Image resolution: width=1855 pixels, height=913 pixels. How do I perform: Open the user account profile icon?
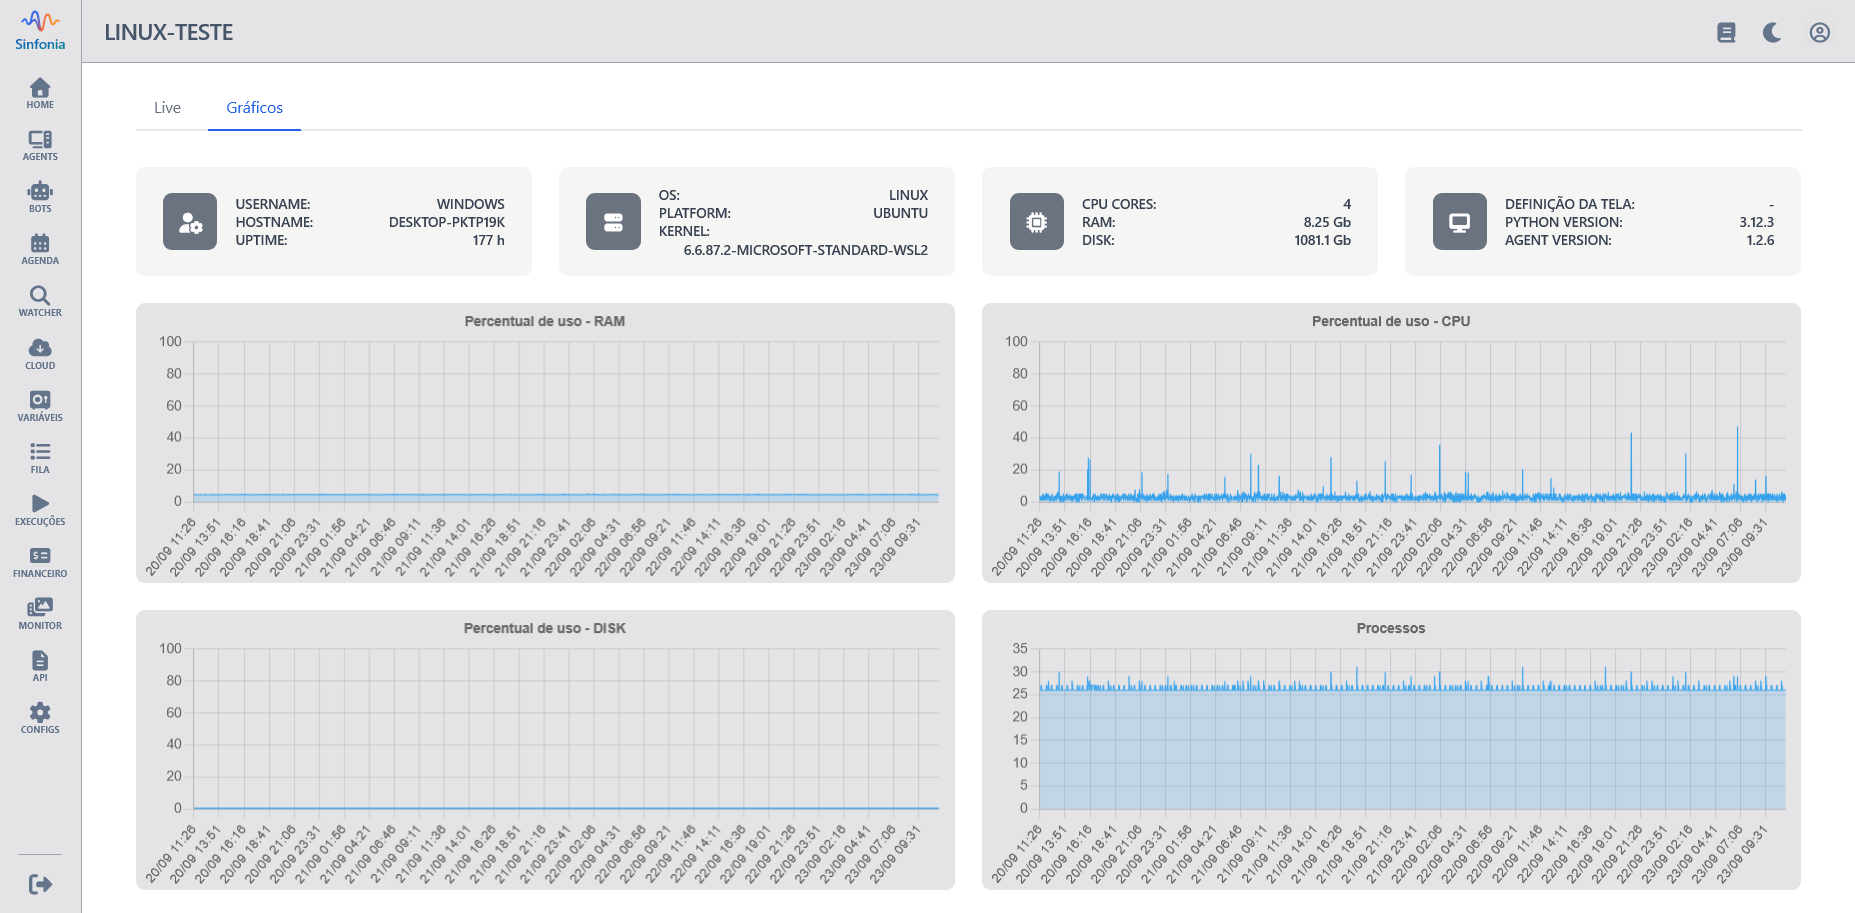(x=1819, y=33)
